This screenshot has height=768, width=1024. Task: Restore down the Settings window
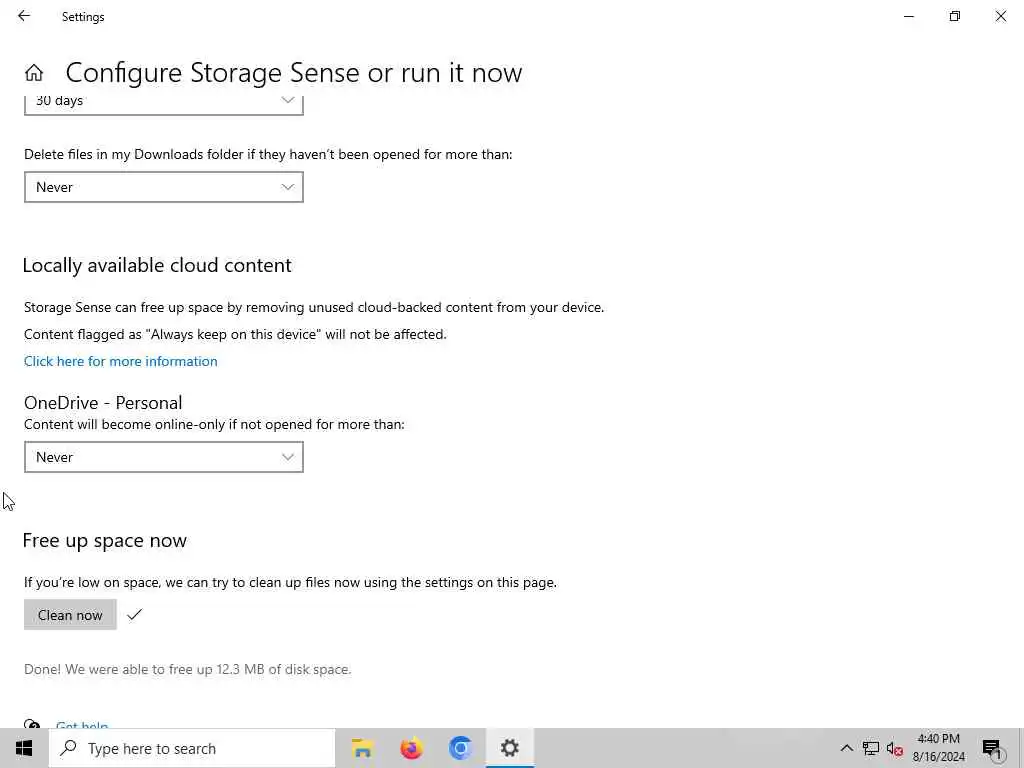(955, 16)
